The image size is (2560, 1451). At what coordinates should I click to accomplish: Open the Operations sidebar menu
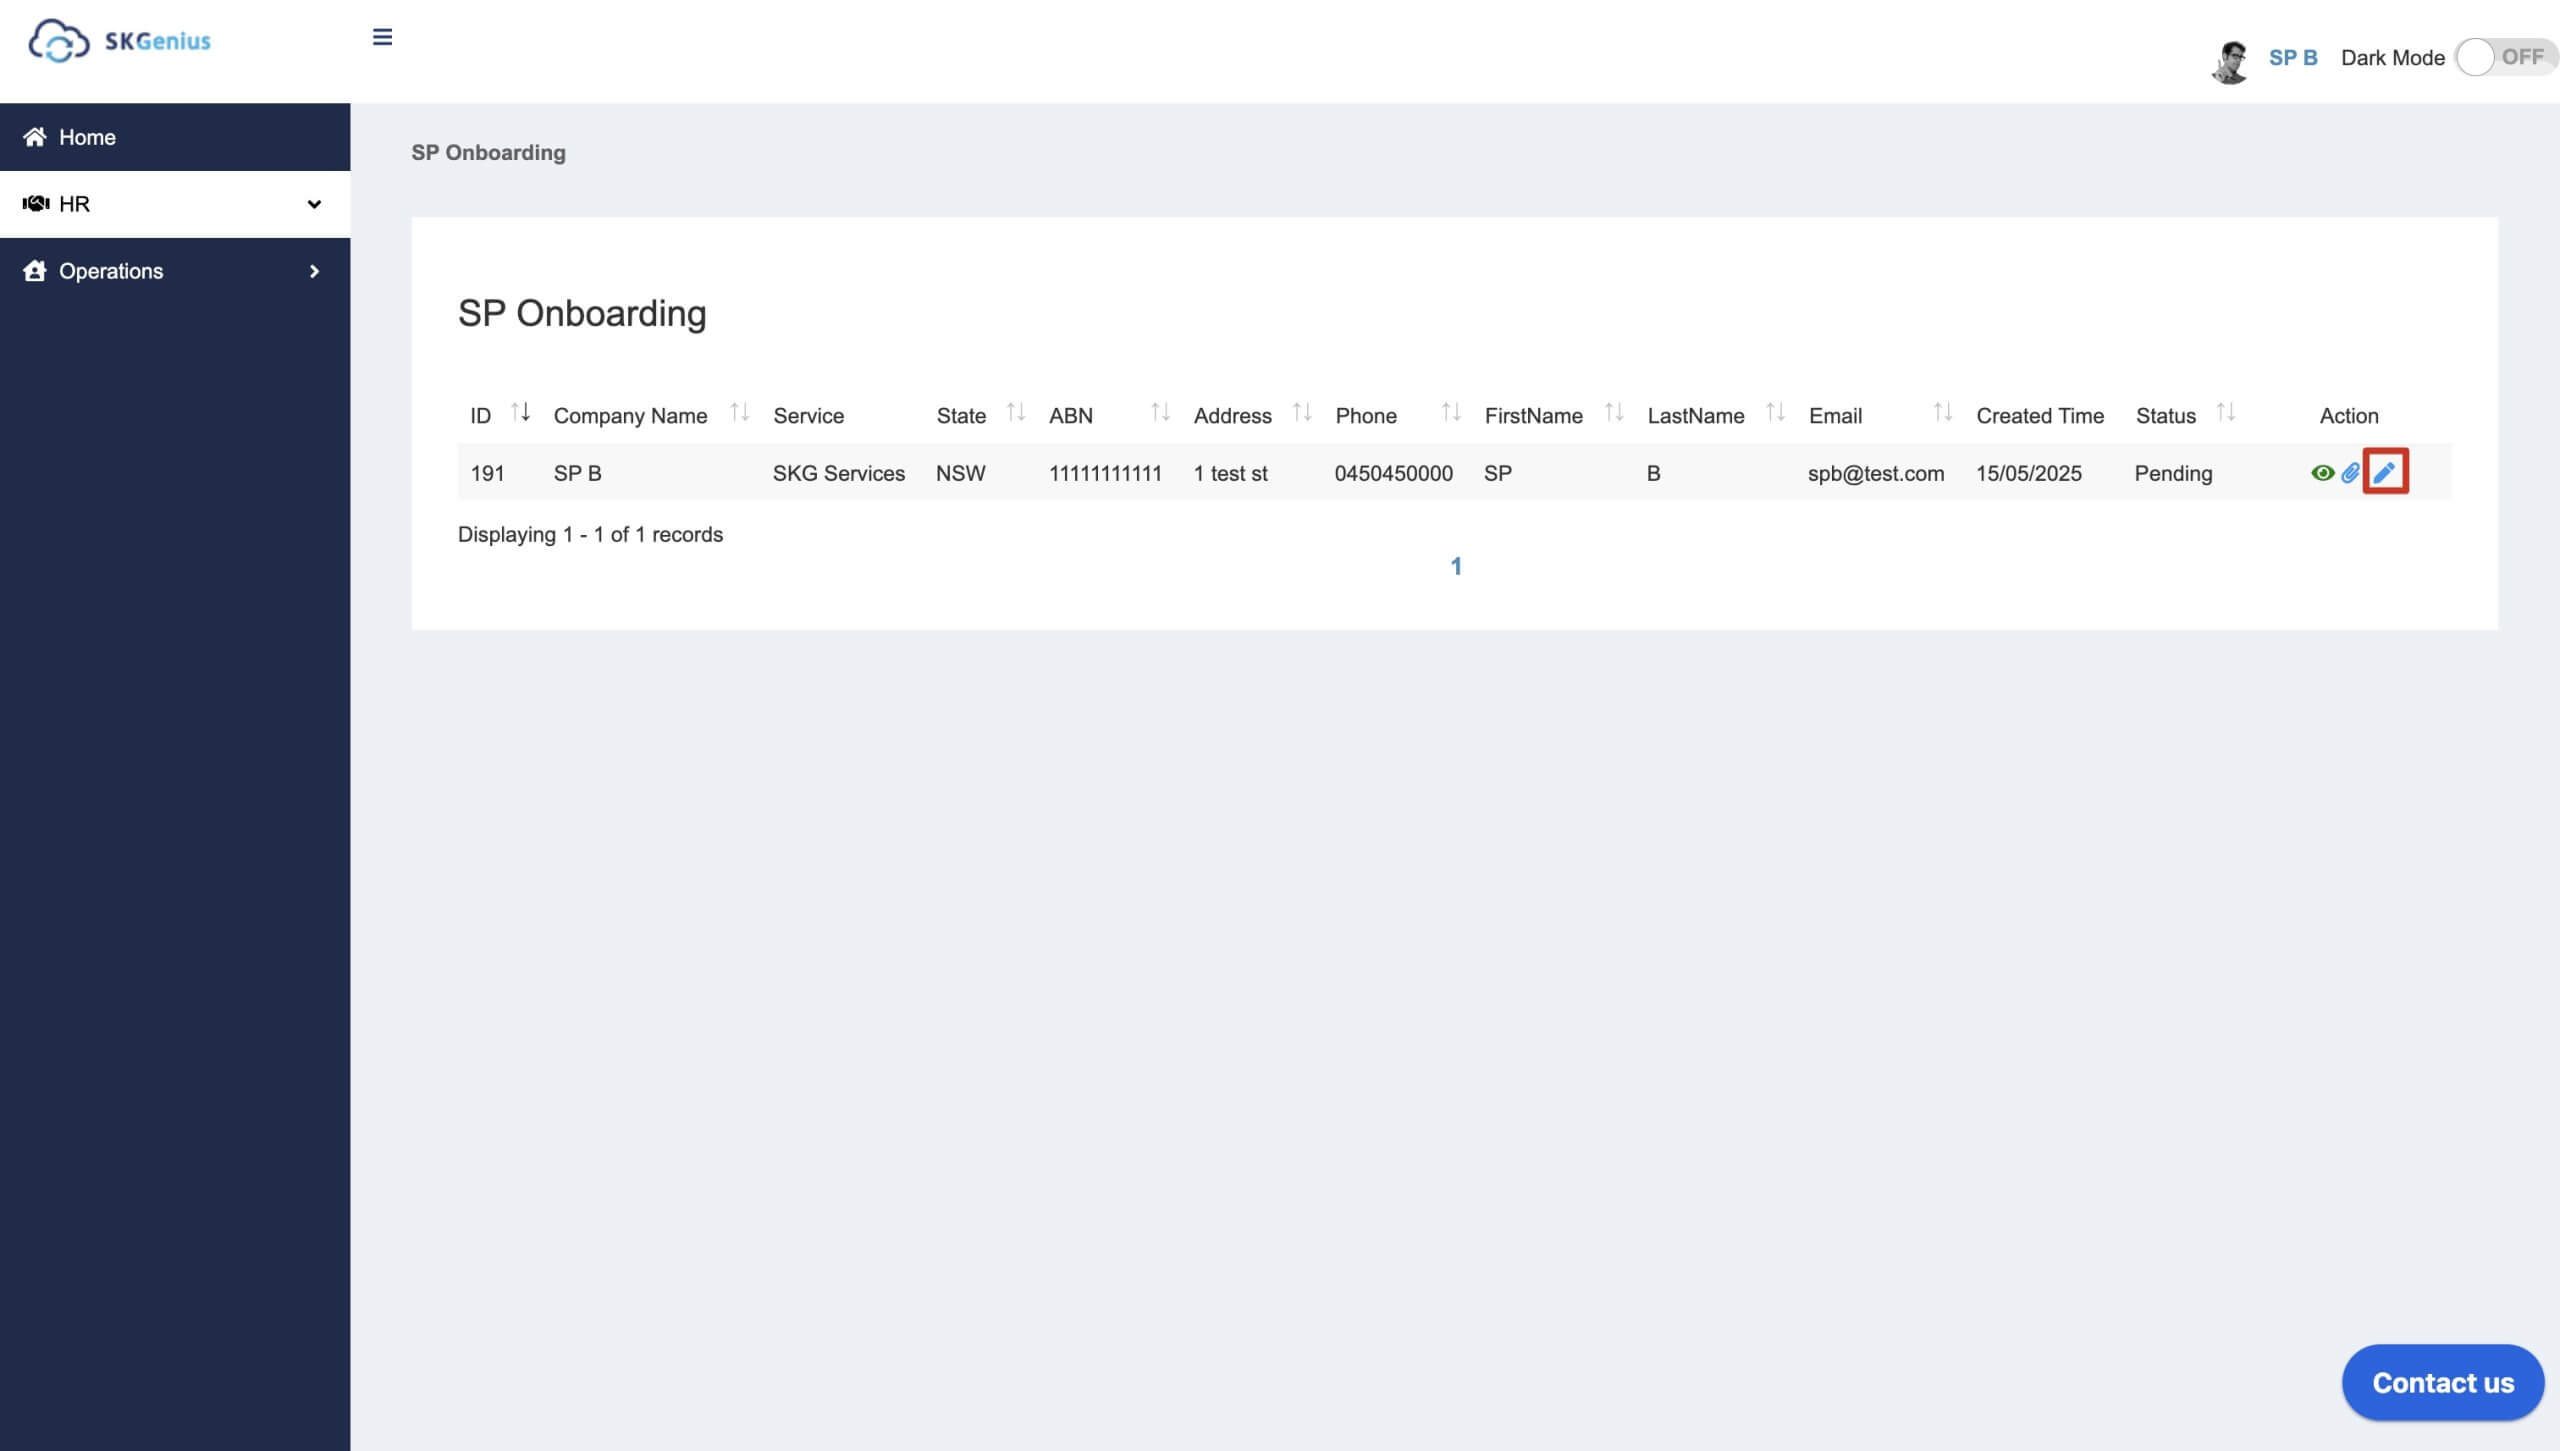(175, 271)
